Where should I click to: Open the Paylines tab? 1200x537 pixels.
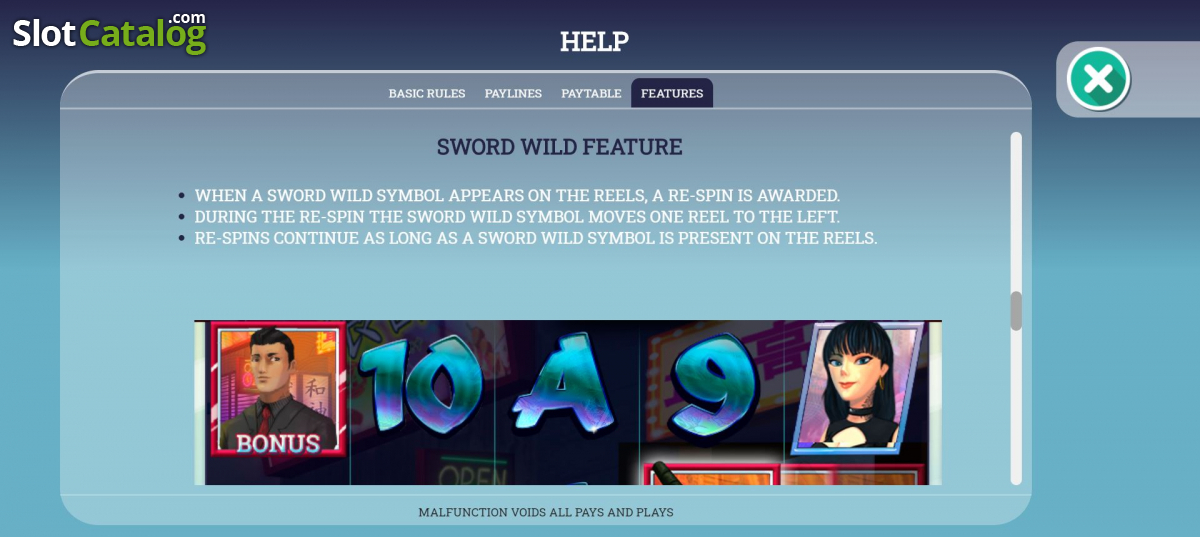point(513,93)
